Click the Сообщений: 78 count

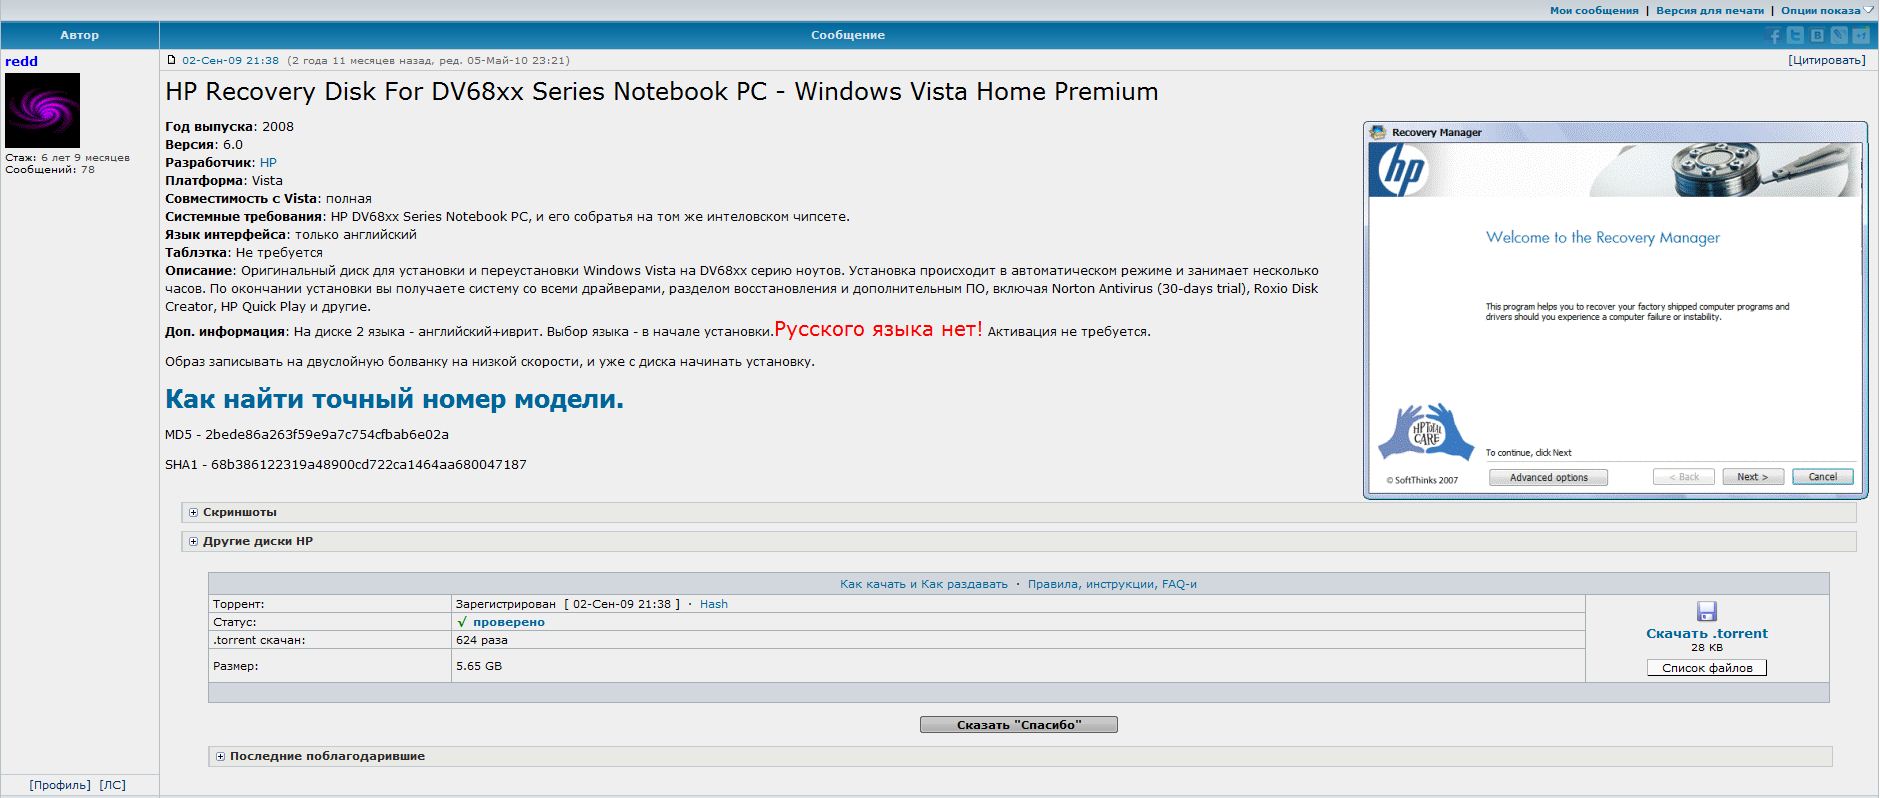tap(50, 170)
